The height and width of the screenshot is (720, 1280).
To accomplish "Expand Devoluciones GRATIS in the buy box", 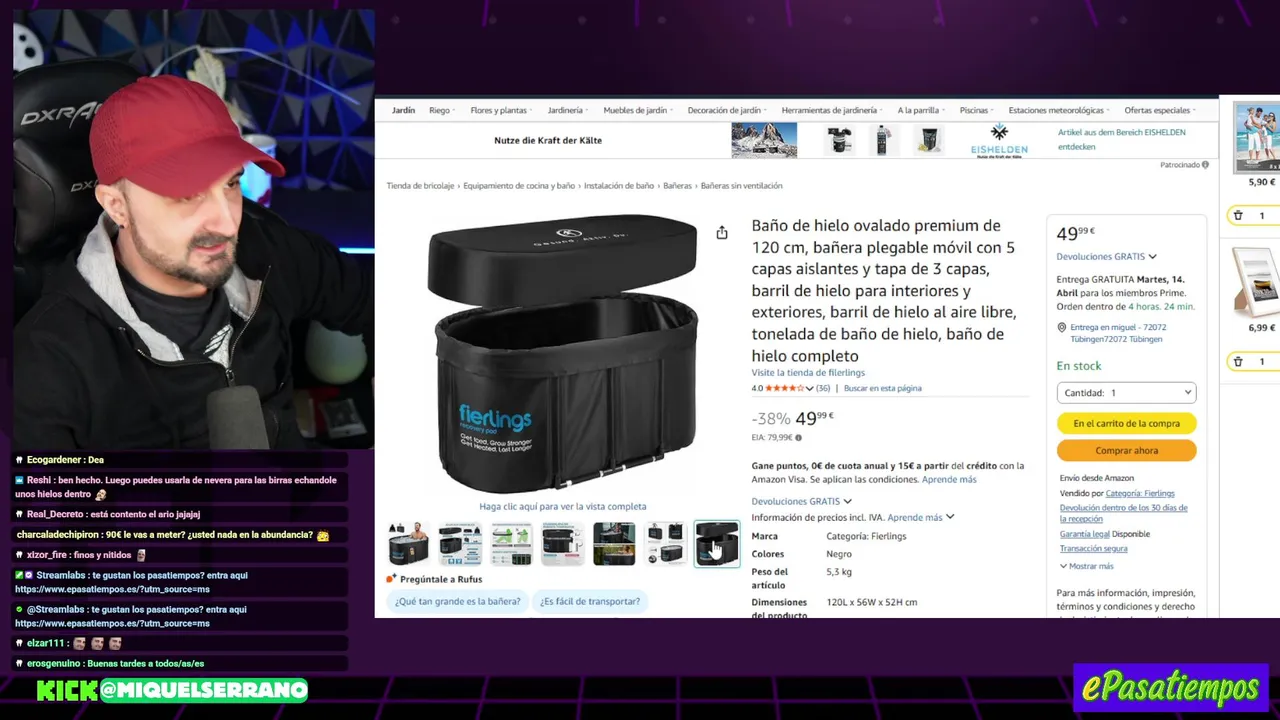I will [1106, 257].
